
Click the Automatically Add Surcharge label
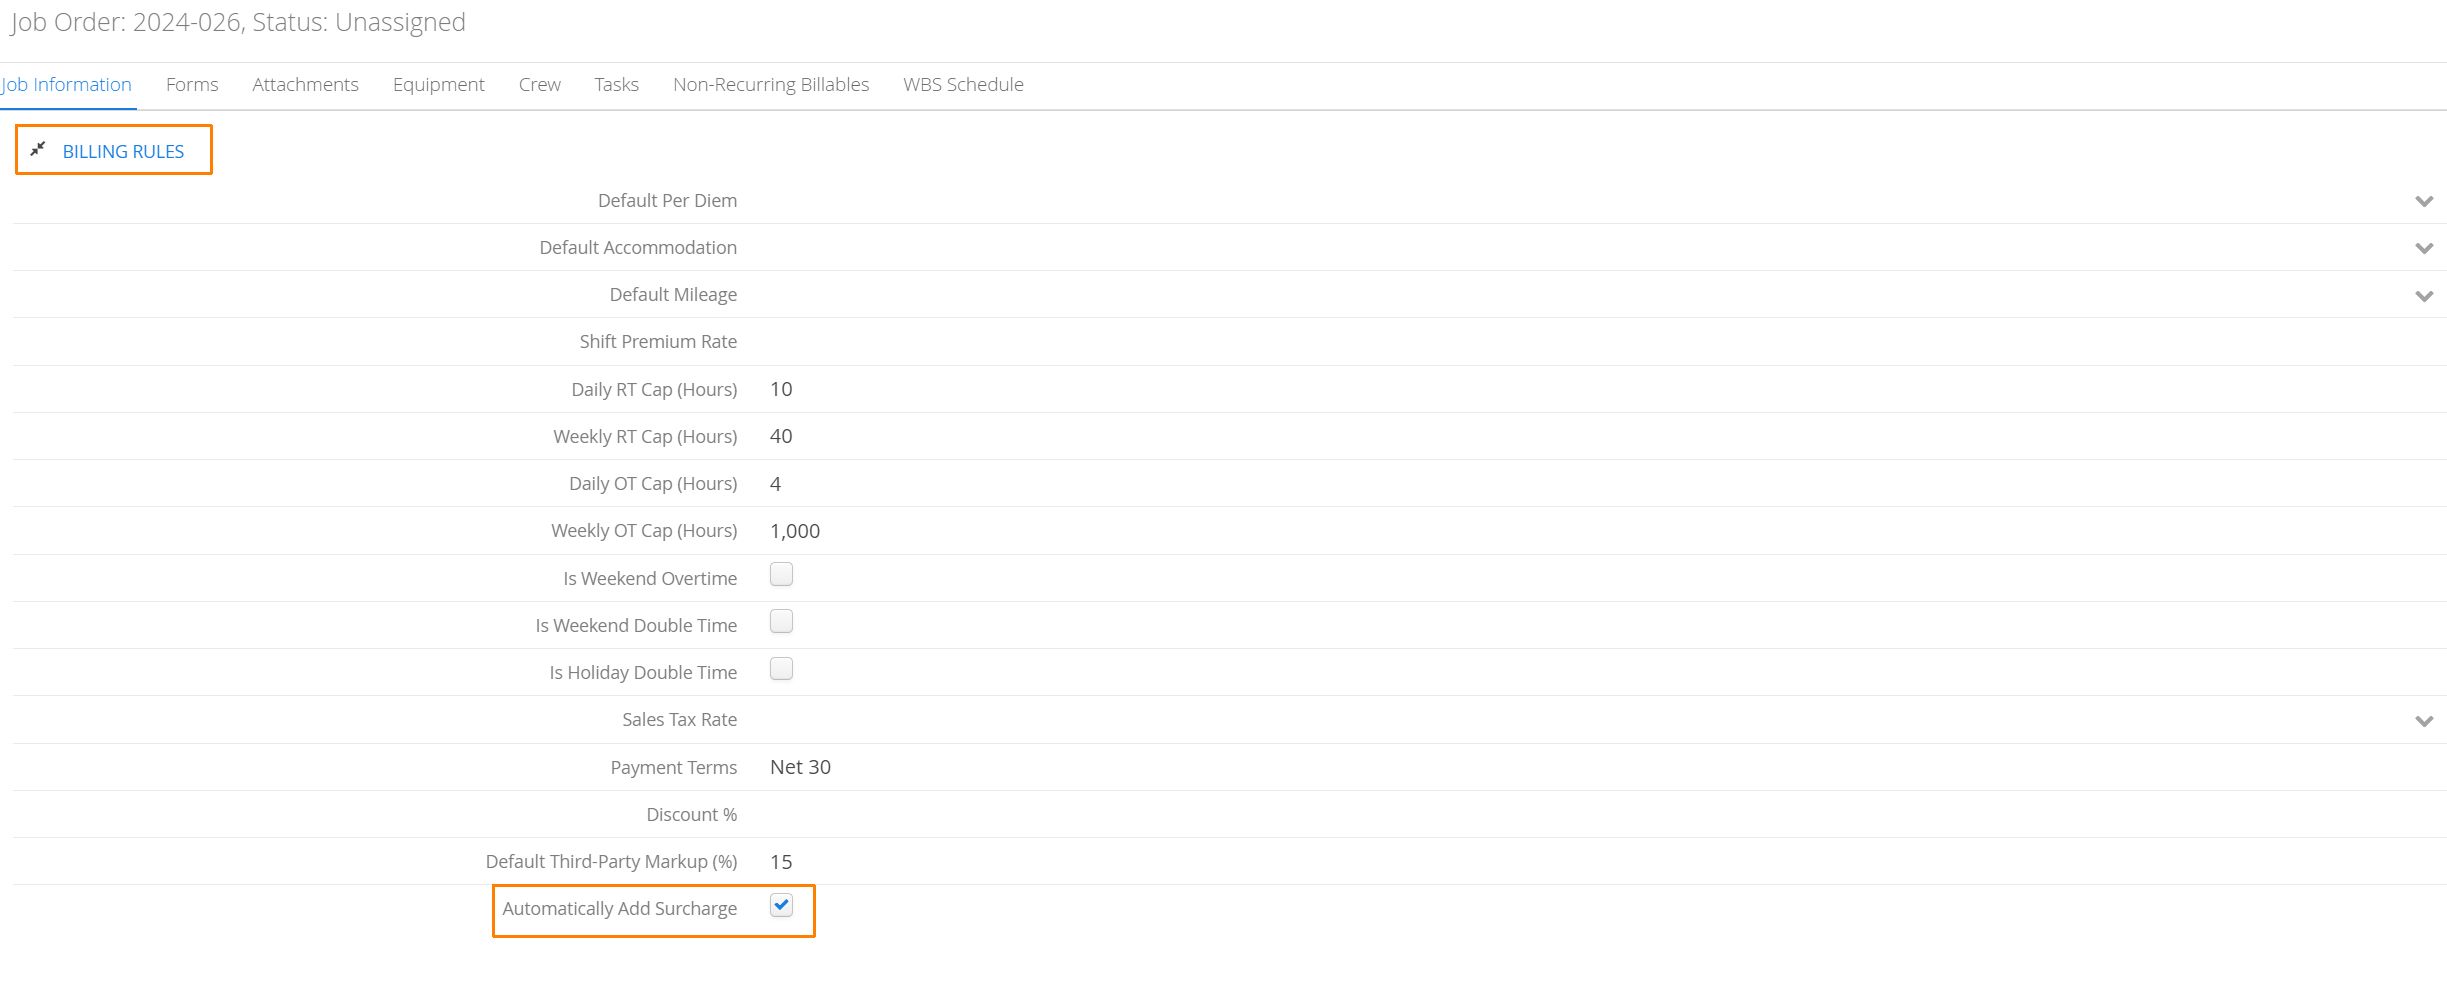click(619, 909)
